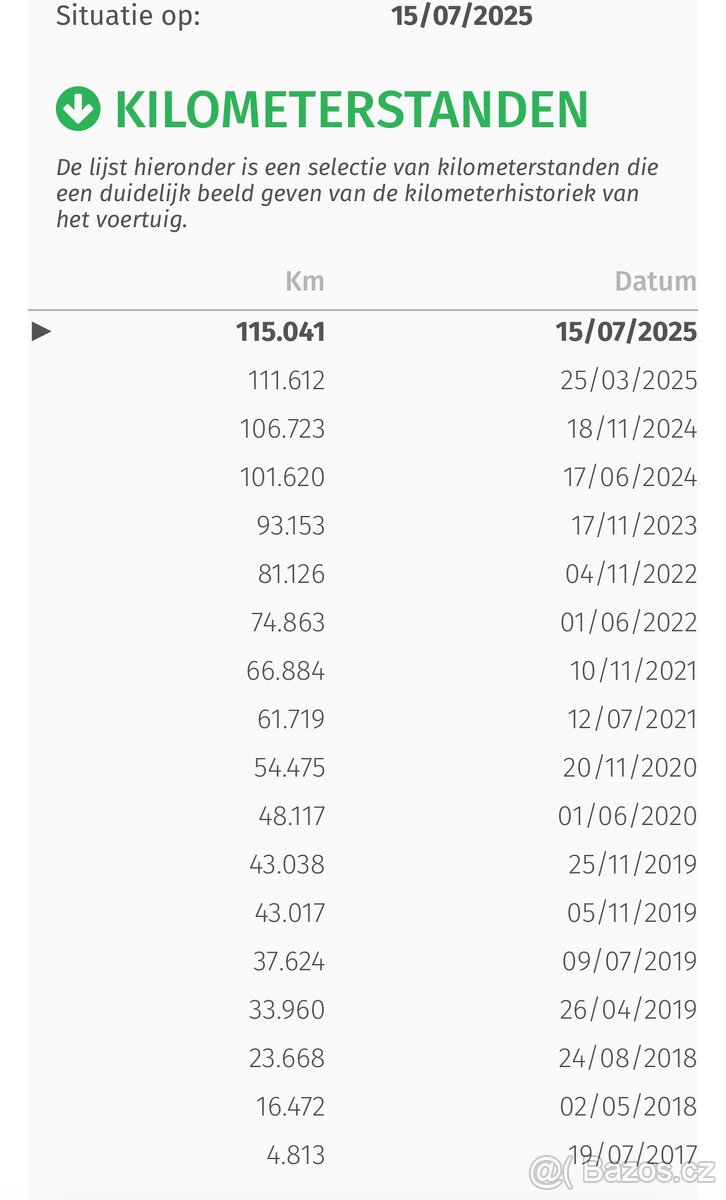Image resolution: width=726 pixels, height=1200 pixels.
Task: Click the 4.813 km first reading
Action: pyautogui.click(x=296, y=1155)
